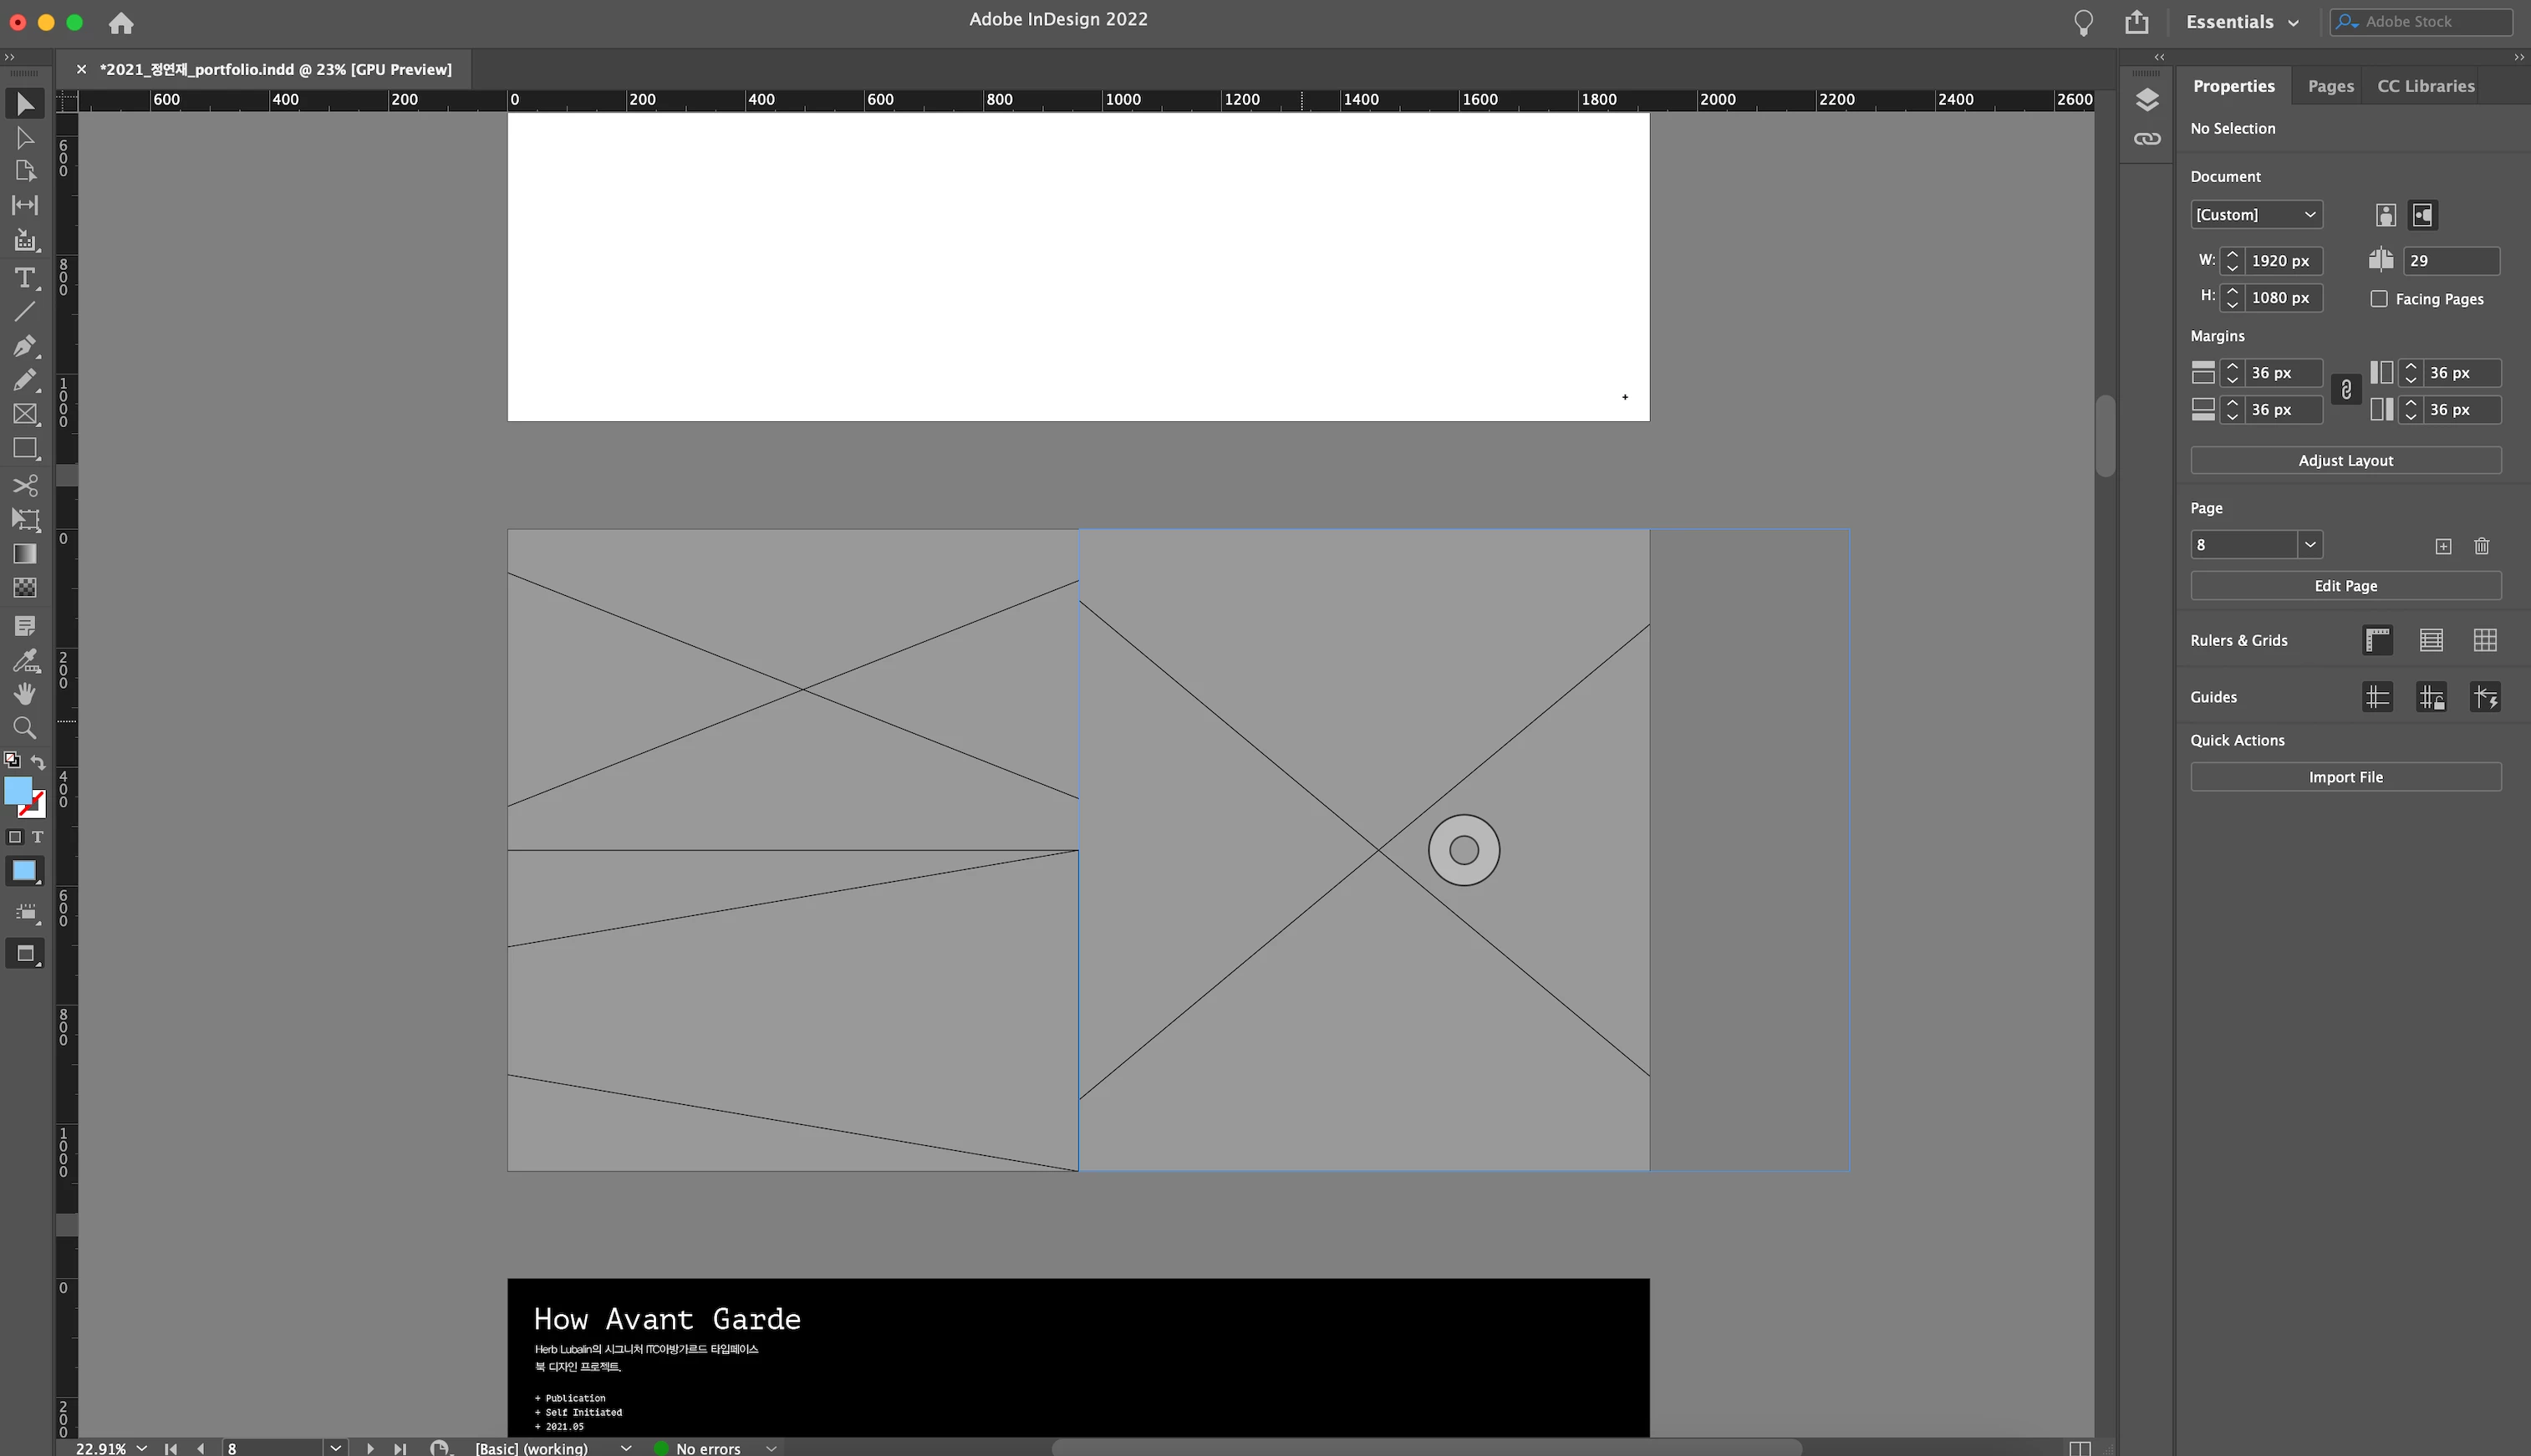This screenshot has height=1456, width=2531.
Task: Expand the Essentials workspace switcher
Action: click(2241, 22)
